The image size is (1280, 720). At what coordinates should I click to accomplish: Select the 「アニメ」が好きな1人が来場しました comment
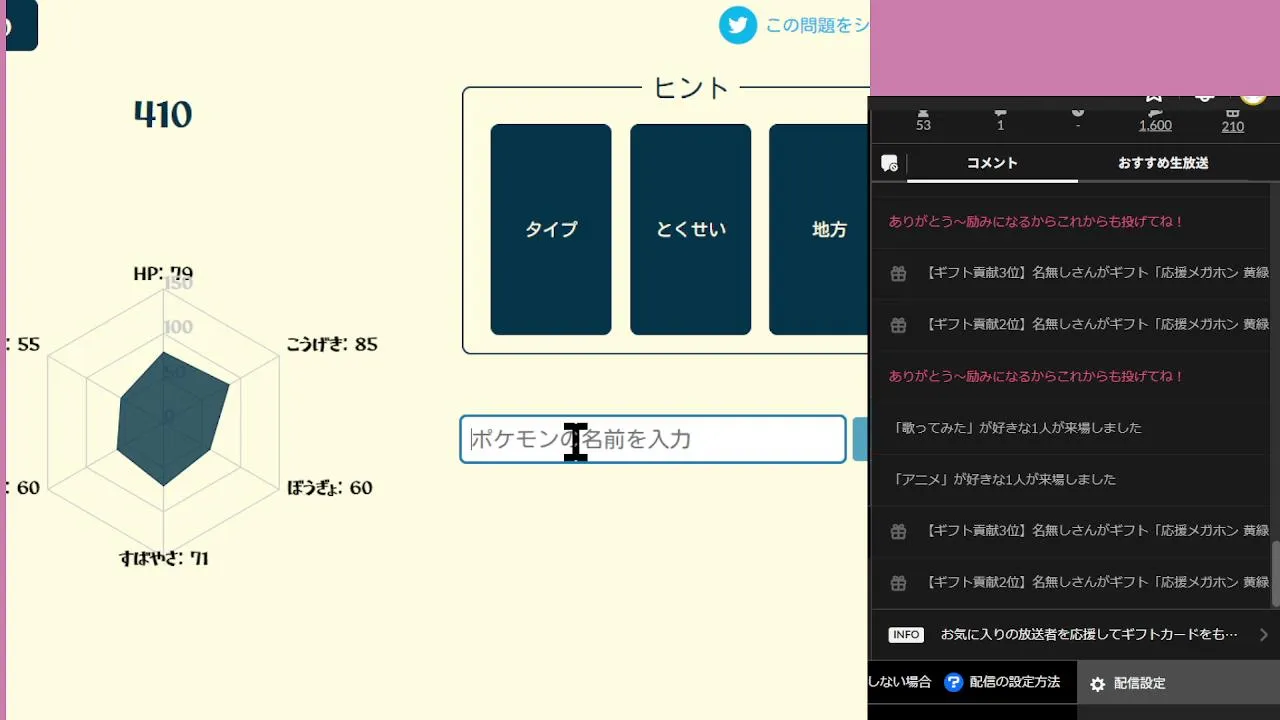pos(1003,480)
